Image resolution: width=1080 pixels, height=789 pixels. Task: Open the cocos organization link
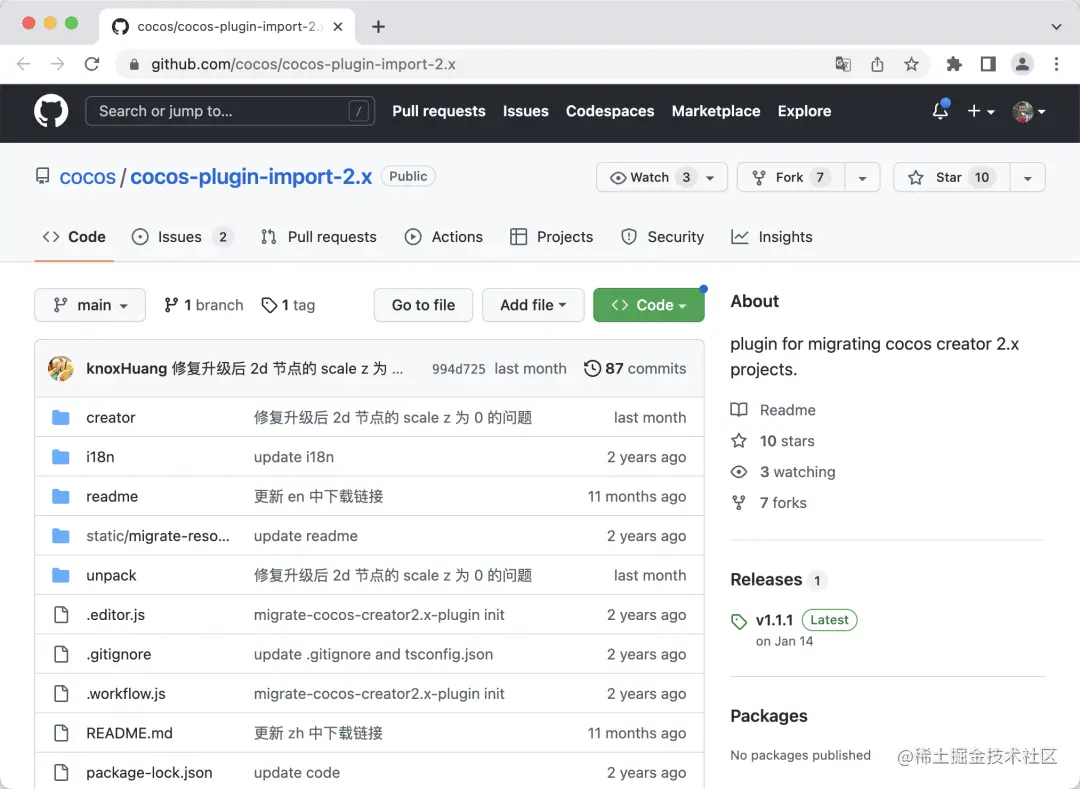coord(87,177)
